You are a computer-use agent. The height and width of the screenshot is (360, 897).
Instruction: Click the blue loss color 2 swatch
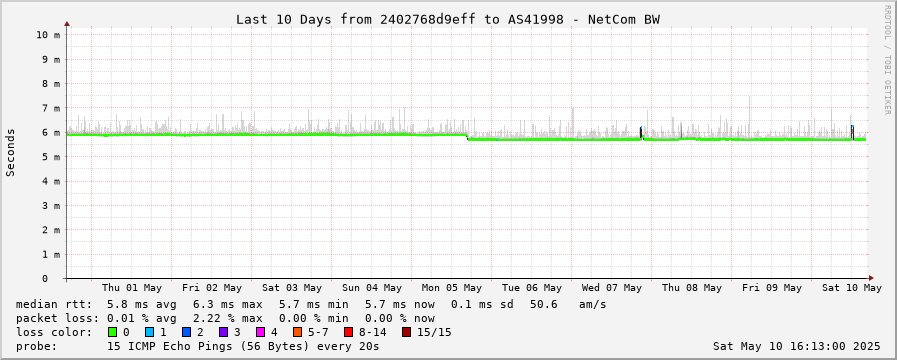186,332
